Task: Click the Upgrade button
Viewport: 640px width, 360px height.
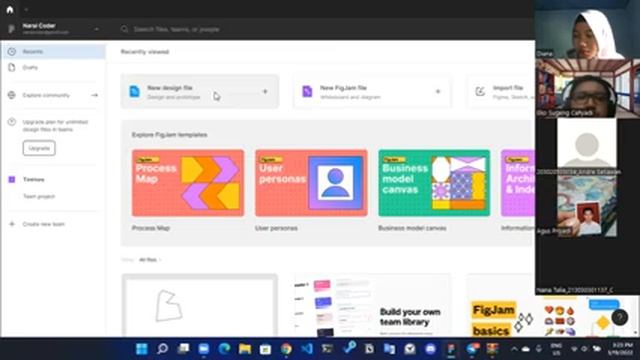Action: (x=39, y=148)
